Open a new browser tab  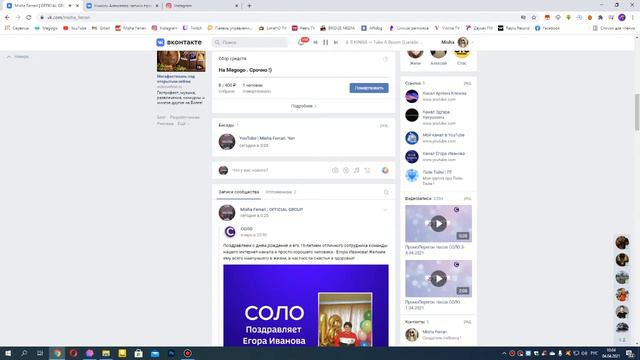pyautogui.click(x=249, y=6)
